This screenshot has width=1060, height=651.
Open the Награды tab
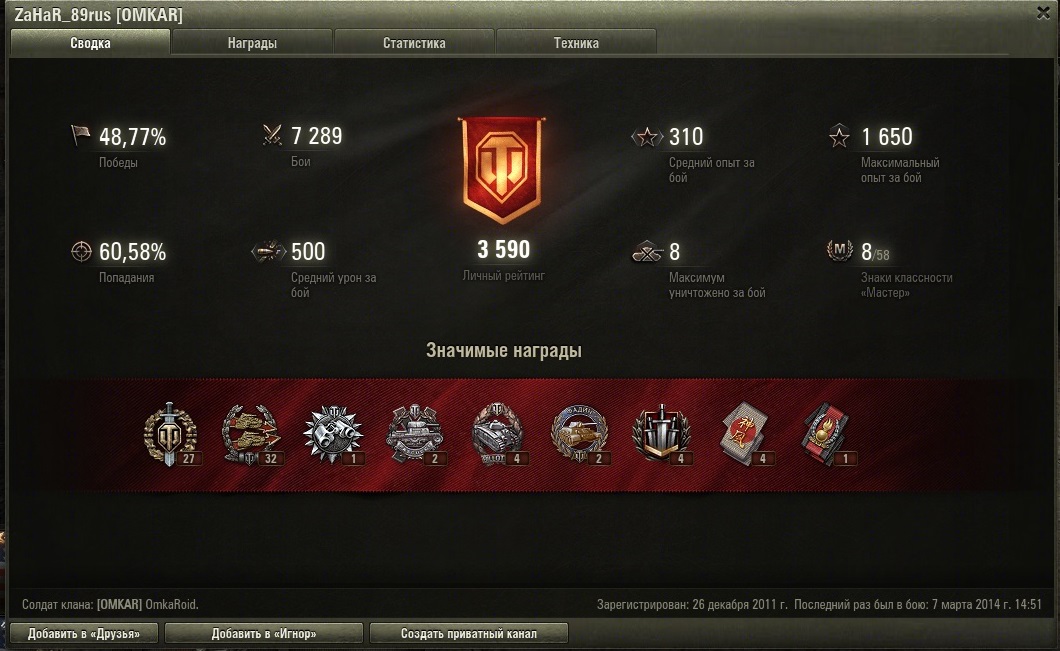[251, 43]
